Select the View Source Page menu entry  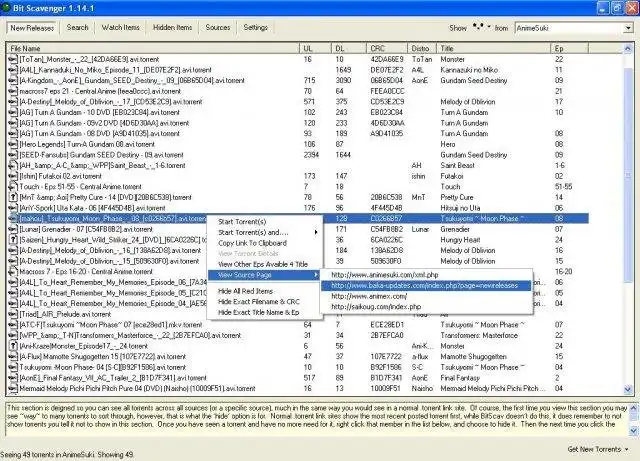pos(264,275)
